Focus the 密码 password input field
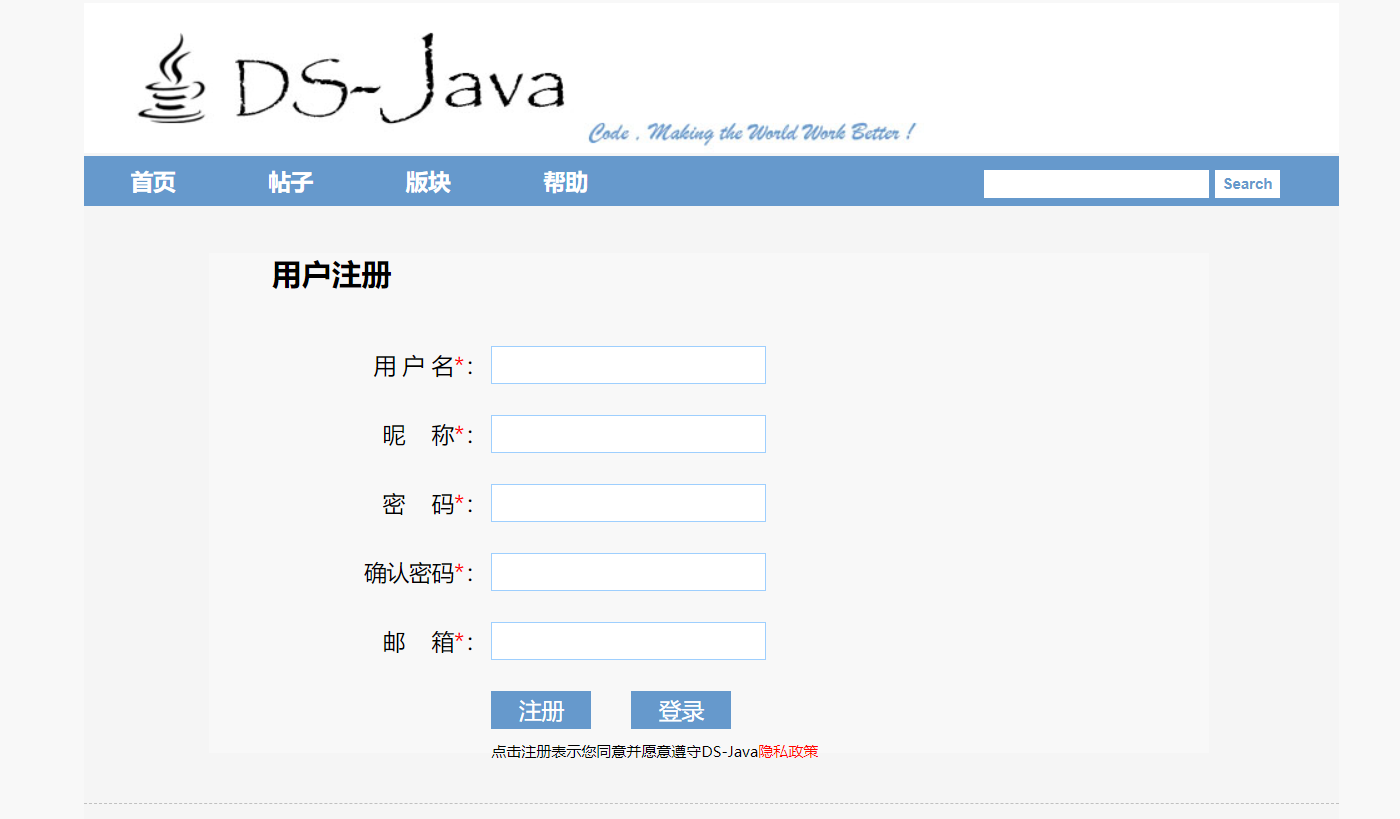 [628, 503]
